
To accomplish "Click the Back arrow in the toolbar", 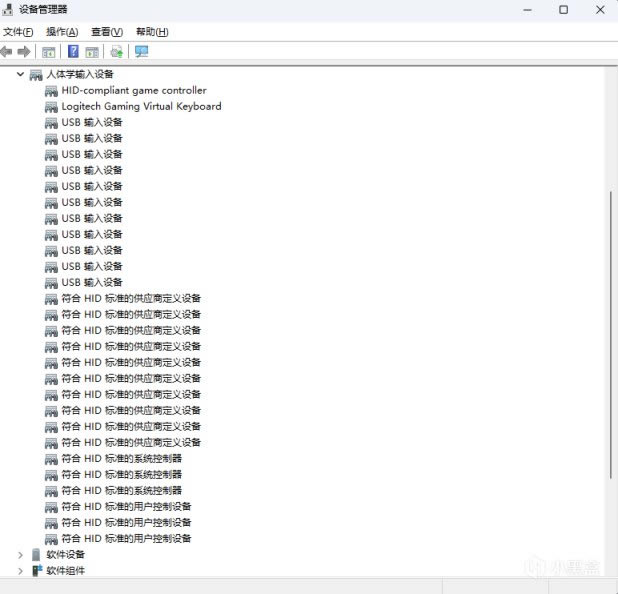I will [7, 51].
